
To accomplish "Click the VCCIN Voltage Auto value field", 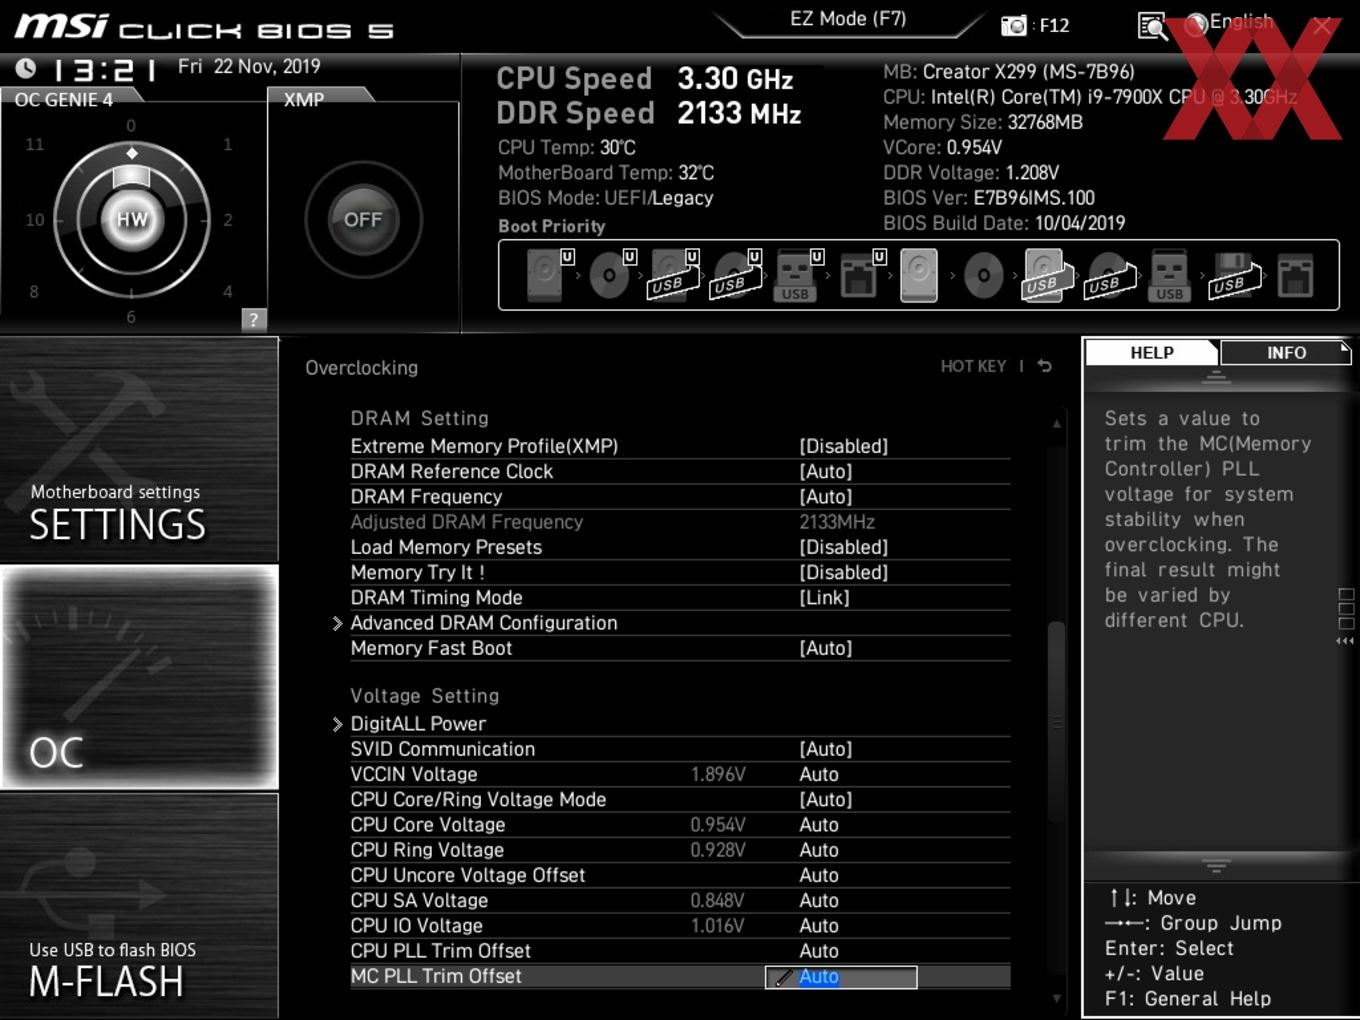I will [x=818, y=774].
